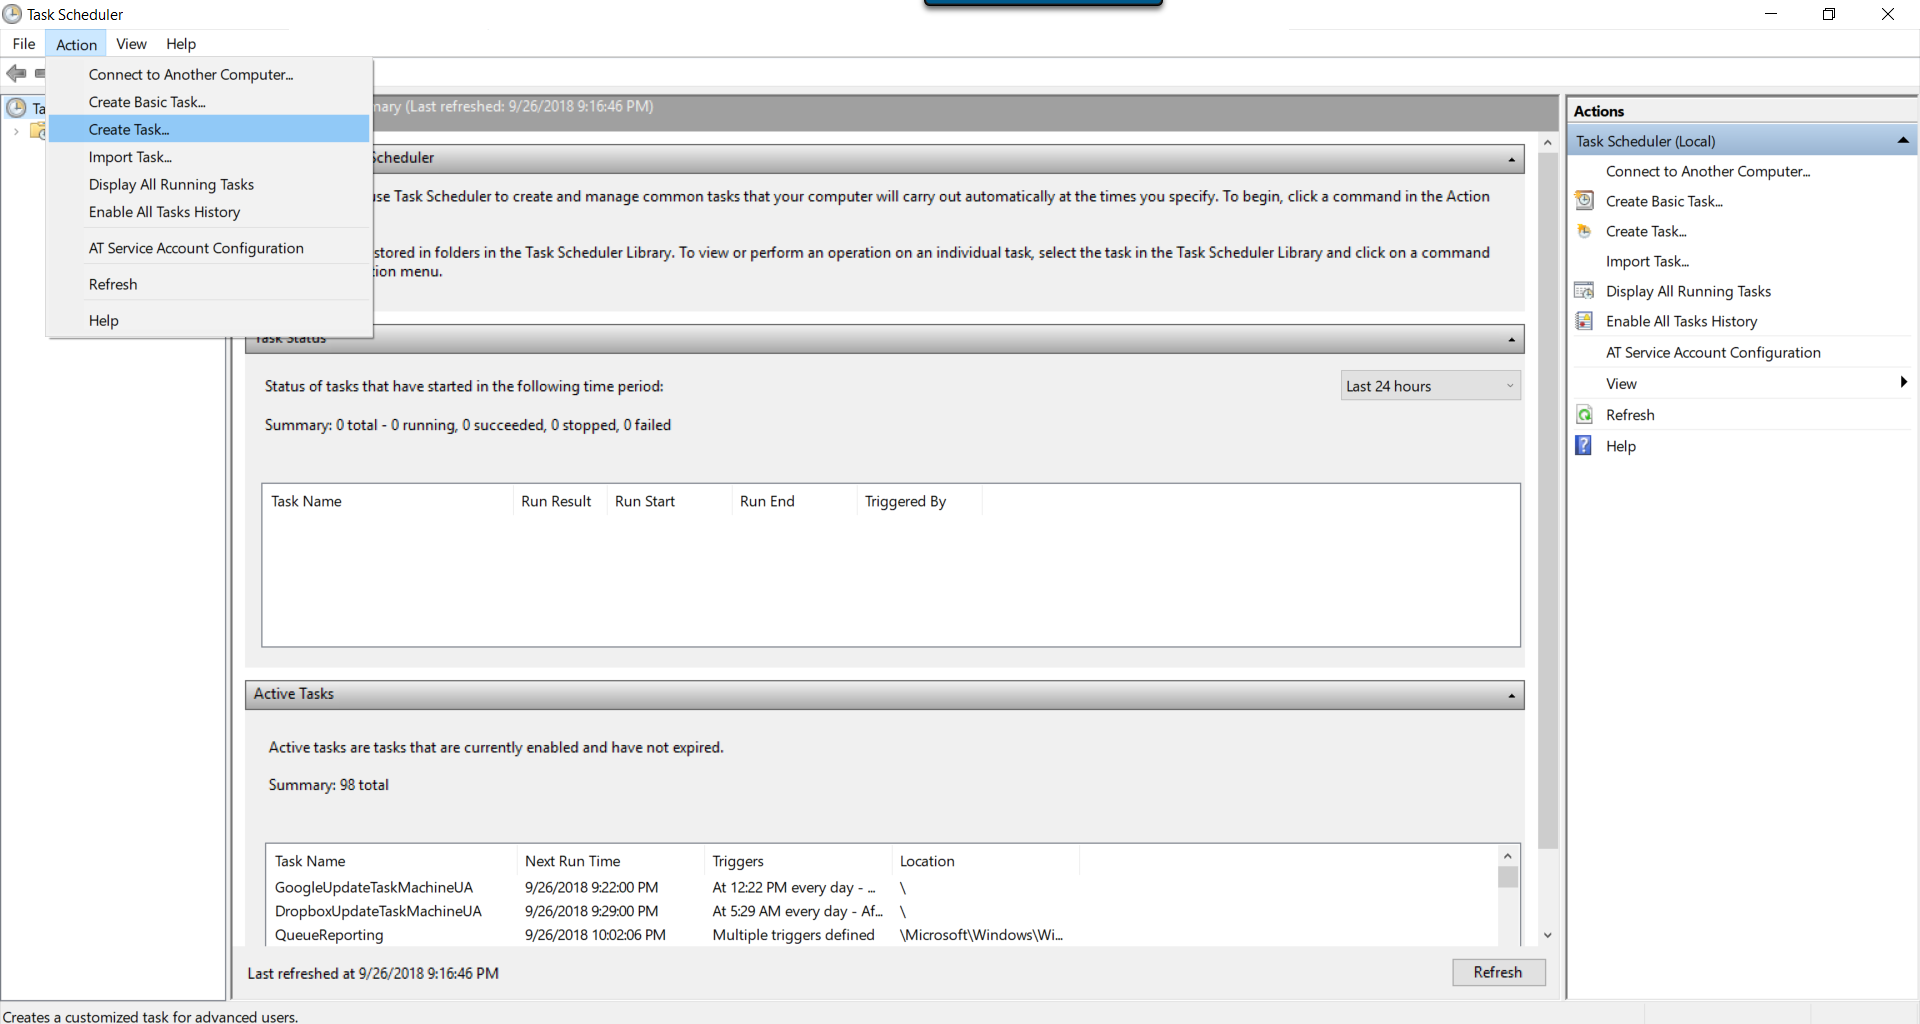Click Connect to Another Computer in Actions pane
Screen dimensions: 1920x1024
pyautogui.click(x=1708, y=171)
